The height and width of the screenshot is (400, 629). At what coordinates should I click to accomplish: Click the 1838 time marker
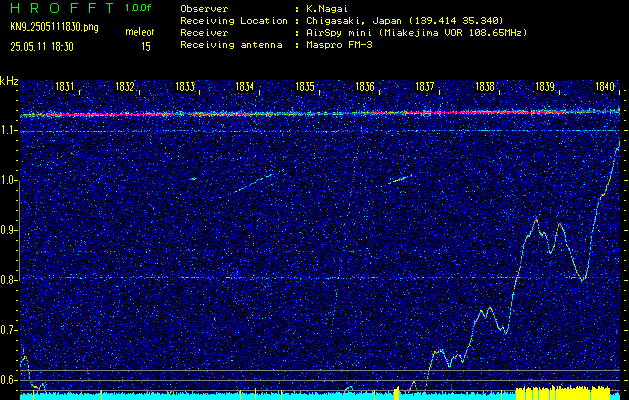tap(485, 87)
